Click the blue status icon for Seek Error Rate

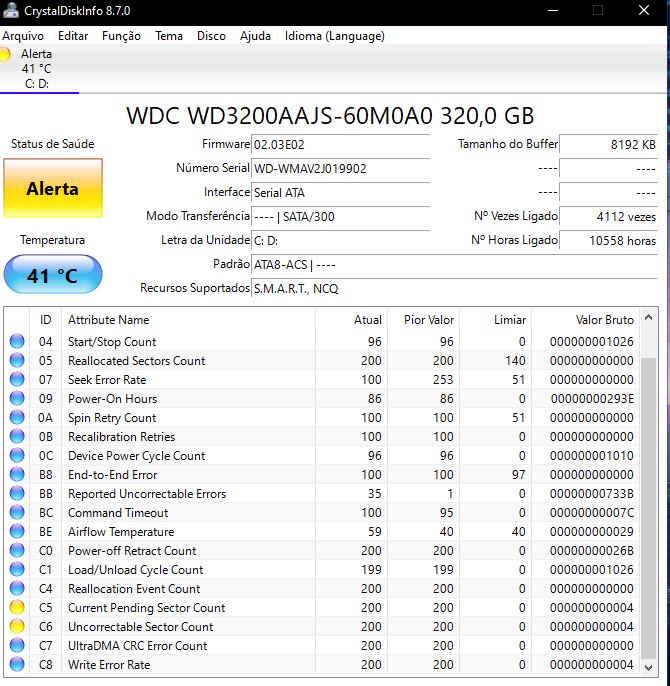(x=17, y=379)
